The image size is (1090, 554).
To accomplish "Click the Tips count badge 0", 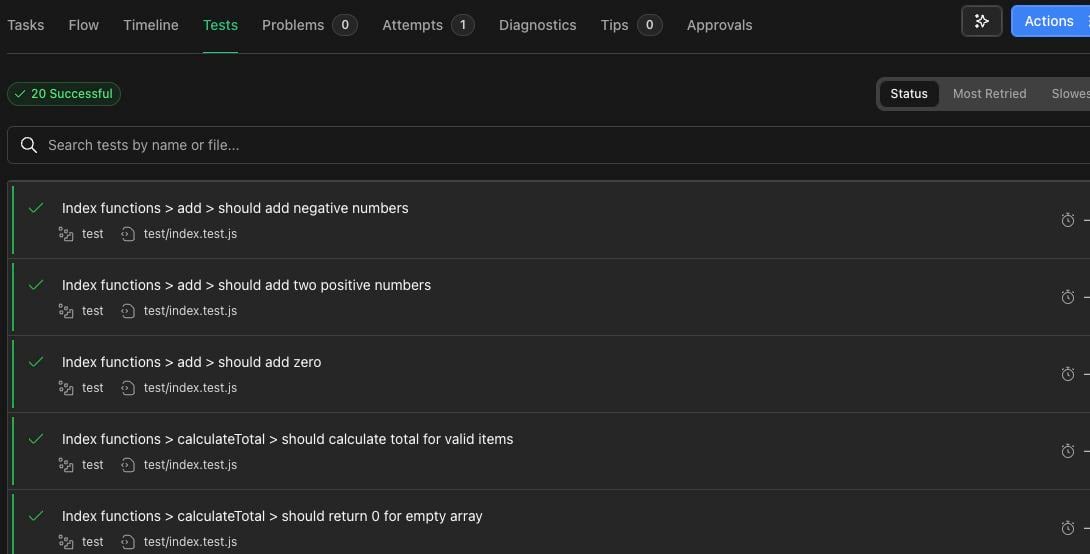I will [649, 25].
